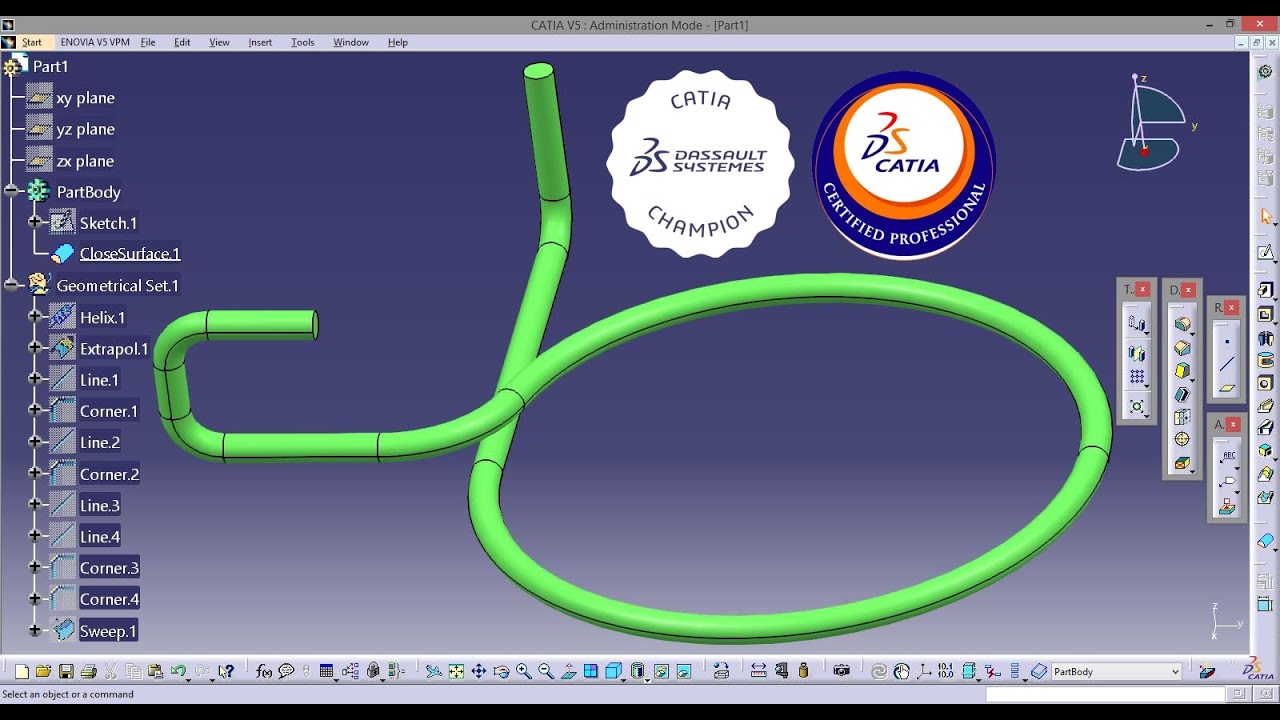Screen dimensions: 1280x720
Task: Open the View Mode dropdown arrow on cube icon
Action: tap(623, 680)
